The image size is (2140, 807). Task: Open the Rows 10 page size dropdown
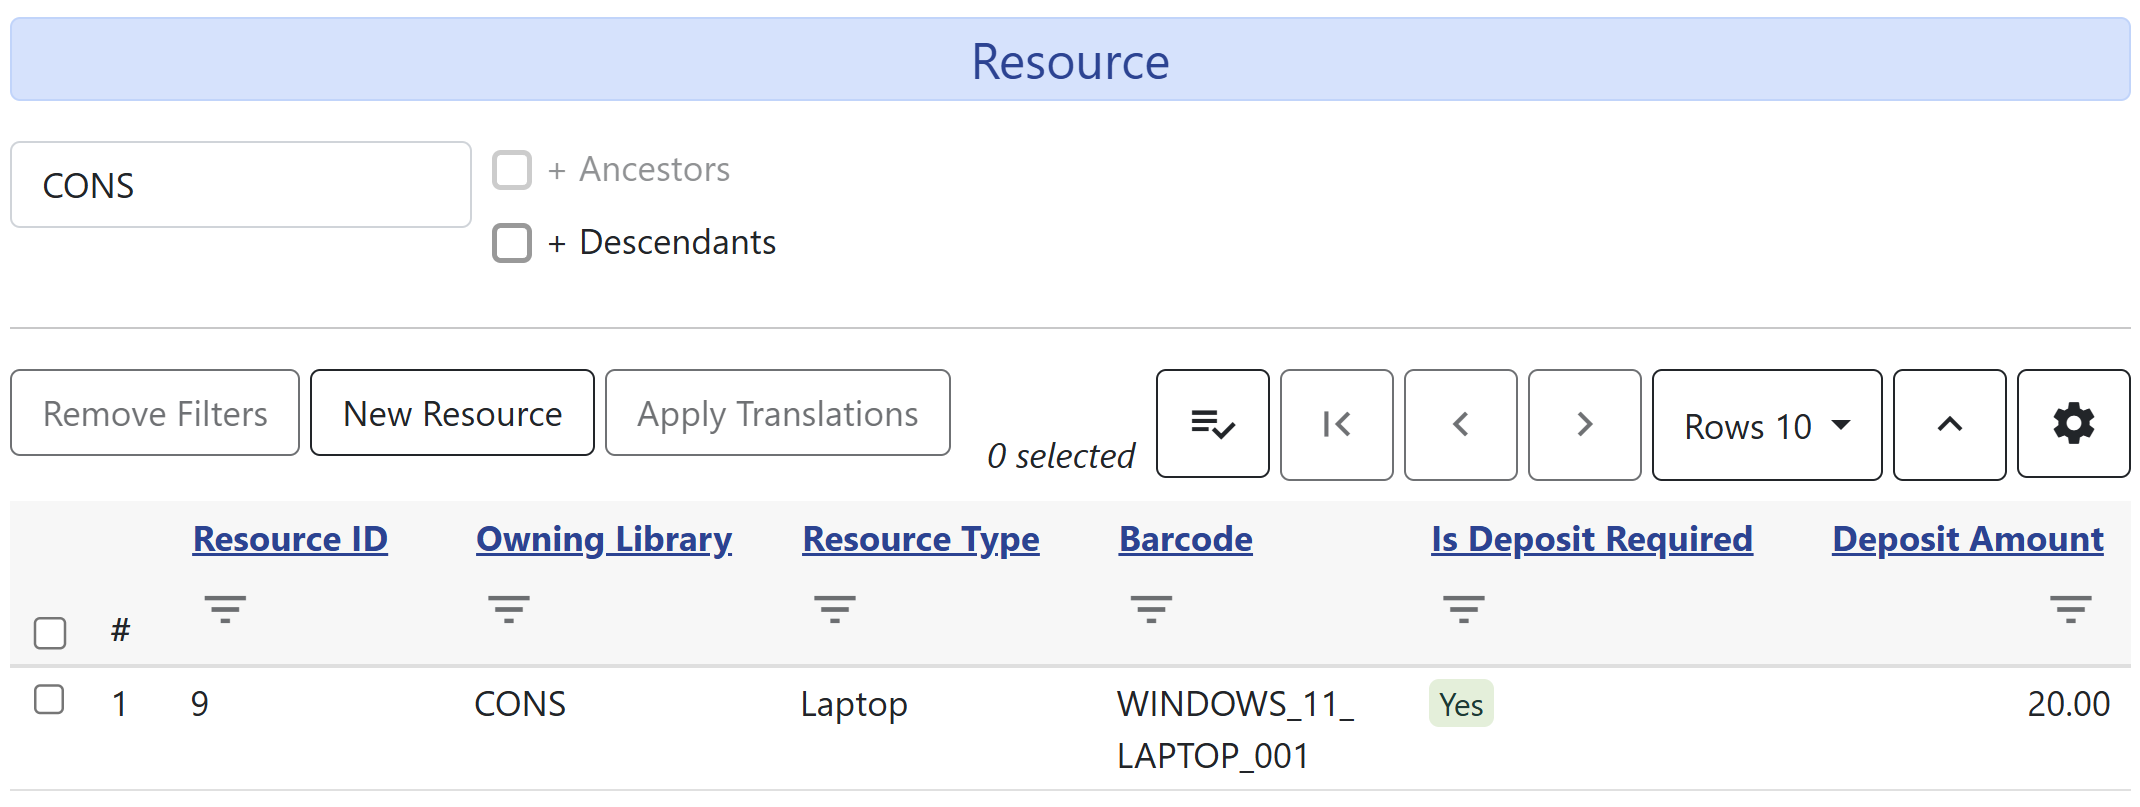1767,425
